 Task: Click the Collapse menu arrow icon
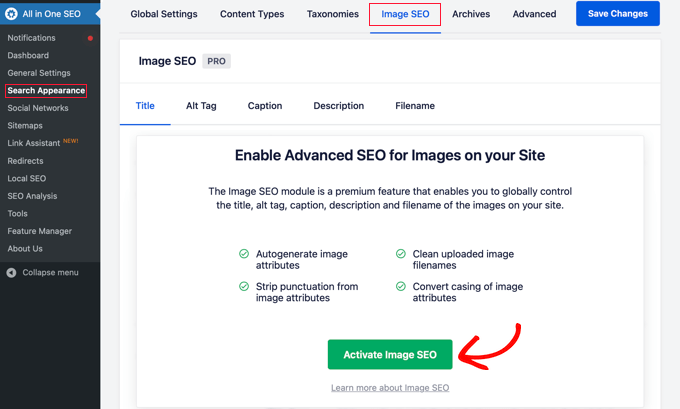click(11, 272)
